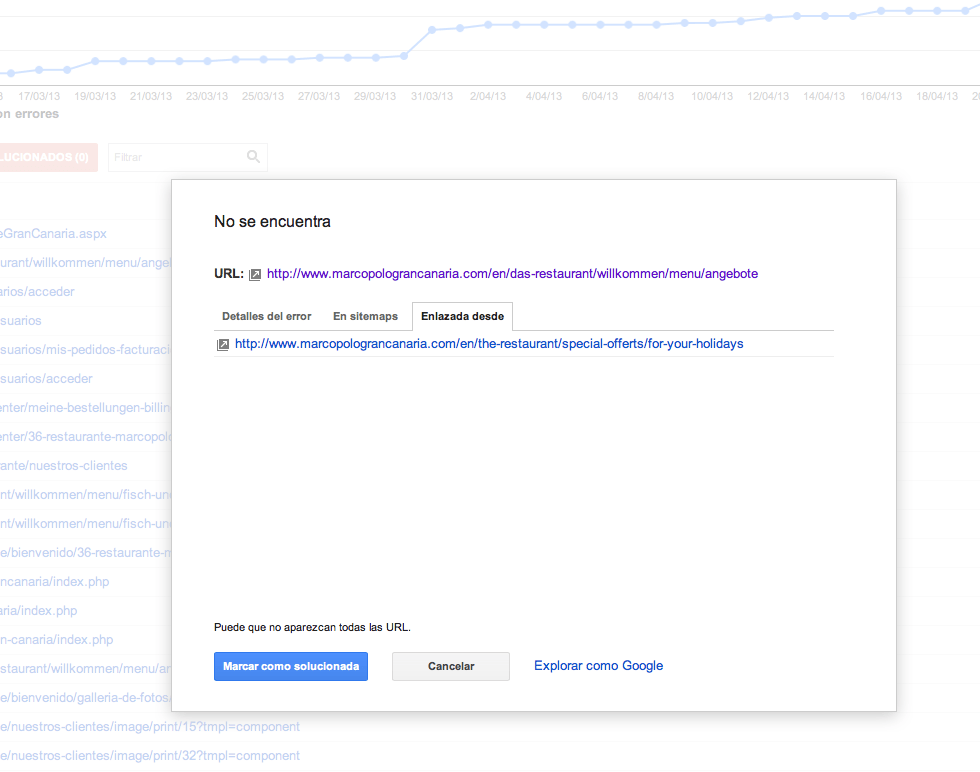Select the arios/acceder error row

click(37, 292)
